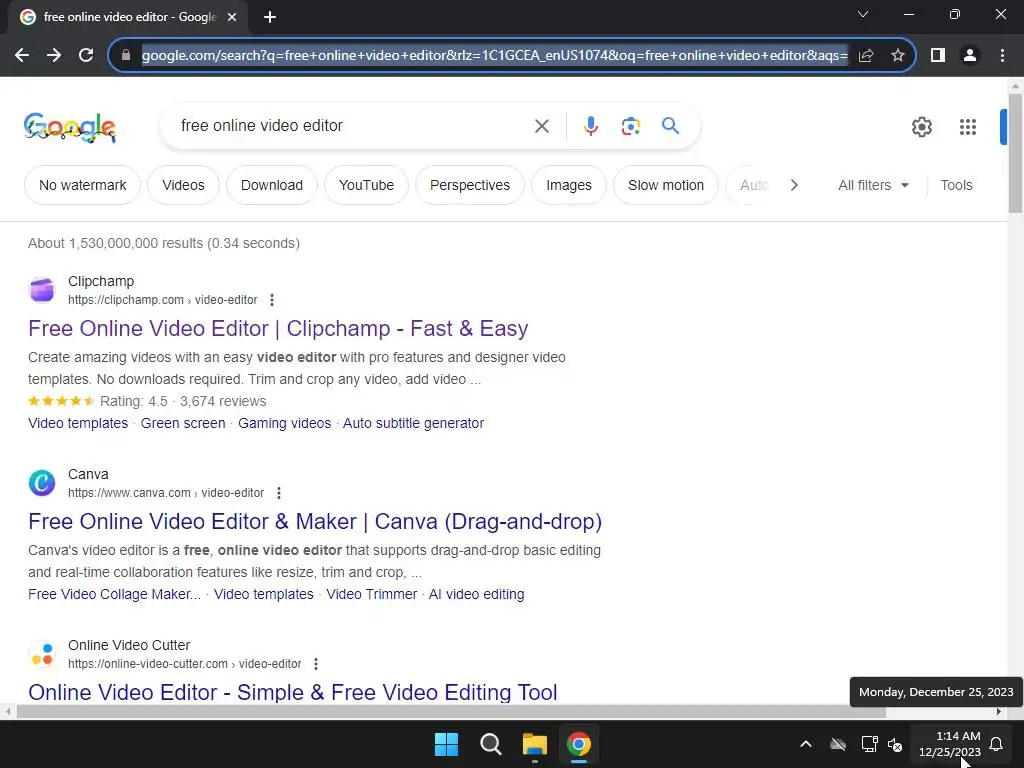Search by image with Google Lens
The height and width of the screenshot is (768, 1024).
tap(630, 125)
